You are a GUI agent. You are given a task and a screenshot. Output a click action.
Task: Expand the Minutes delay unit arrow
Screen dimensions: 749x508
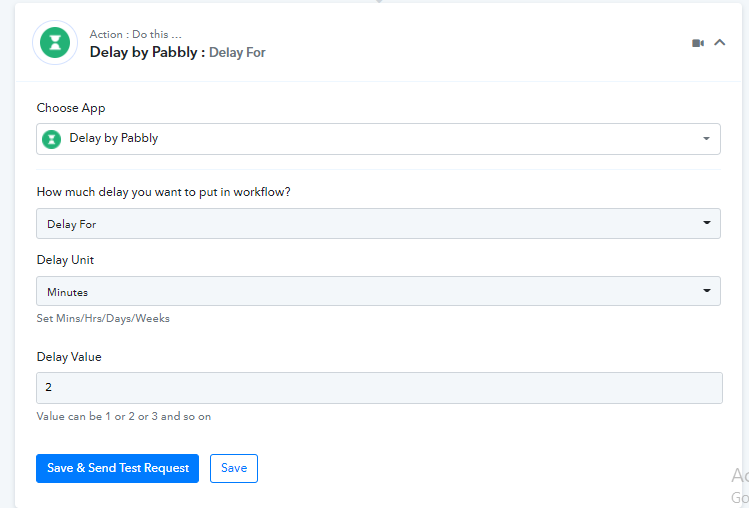pos(706,291)
